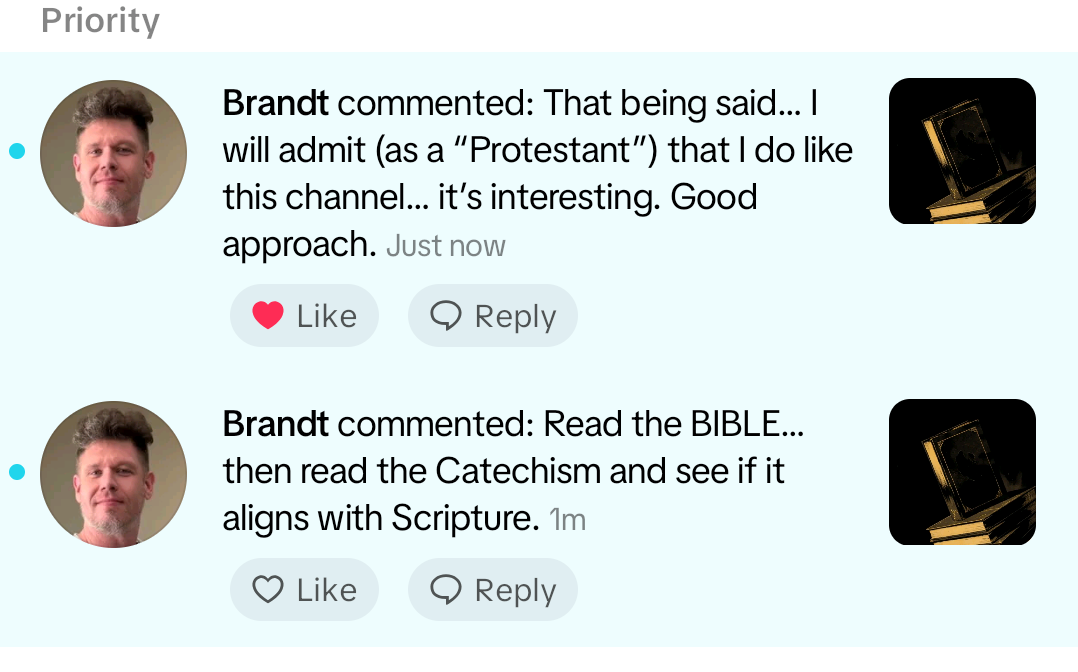Tap the Like label next to the red heart
The height and width of the screenshot is (672, 1078).
point(327,316)
